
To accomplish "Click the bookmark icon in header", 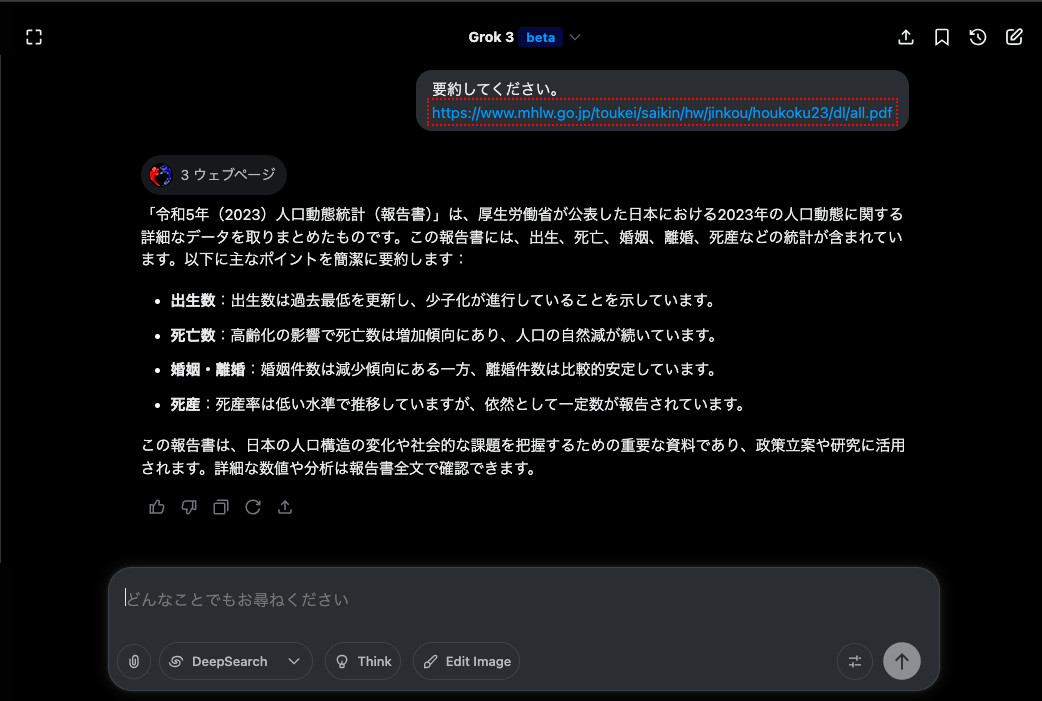I will click(x=942, y=37).
